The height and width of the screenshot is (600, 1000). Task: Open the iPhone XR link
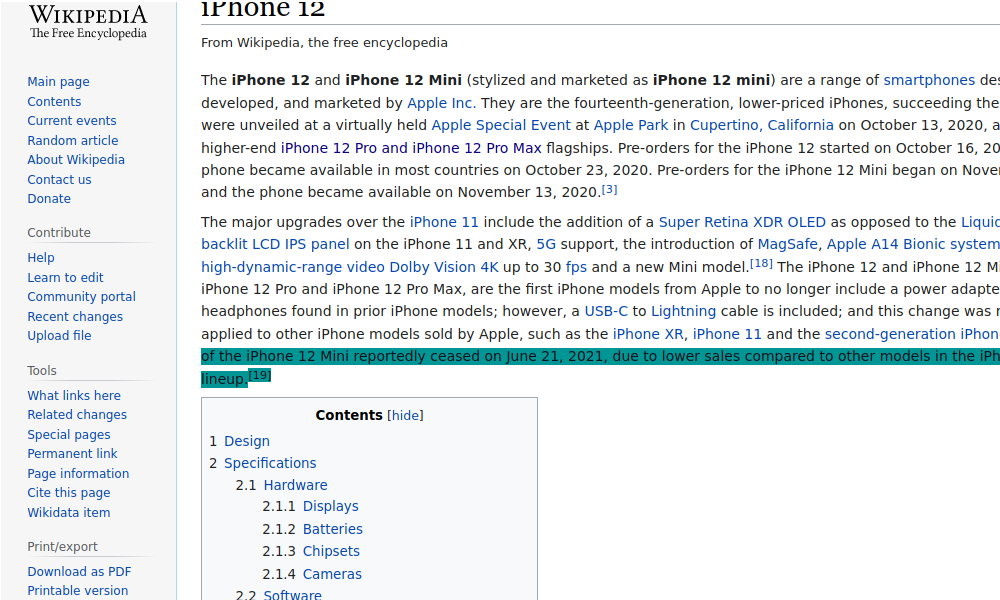point(647,334)
